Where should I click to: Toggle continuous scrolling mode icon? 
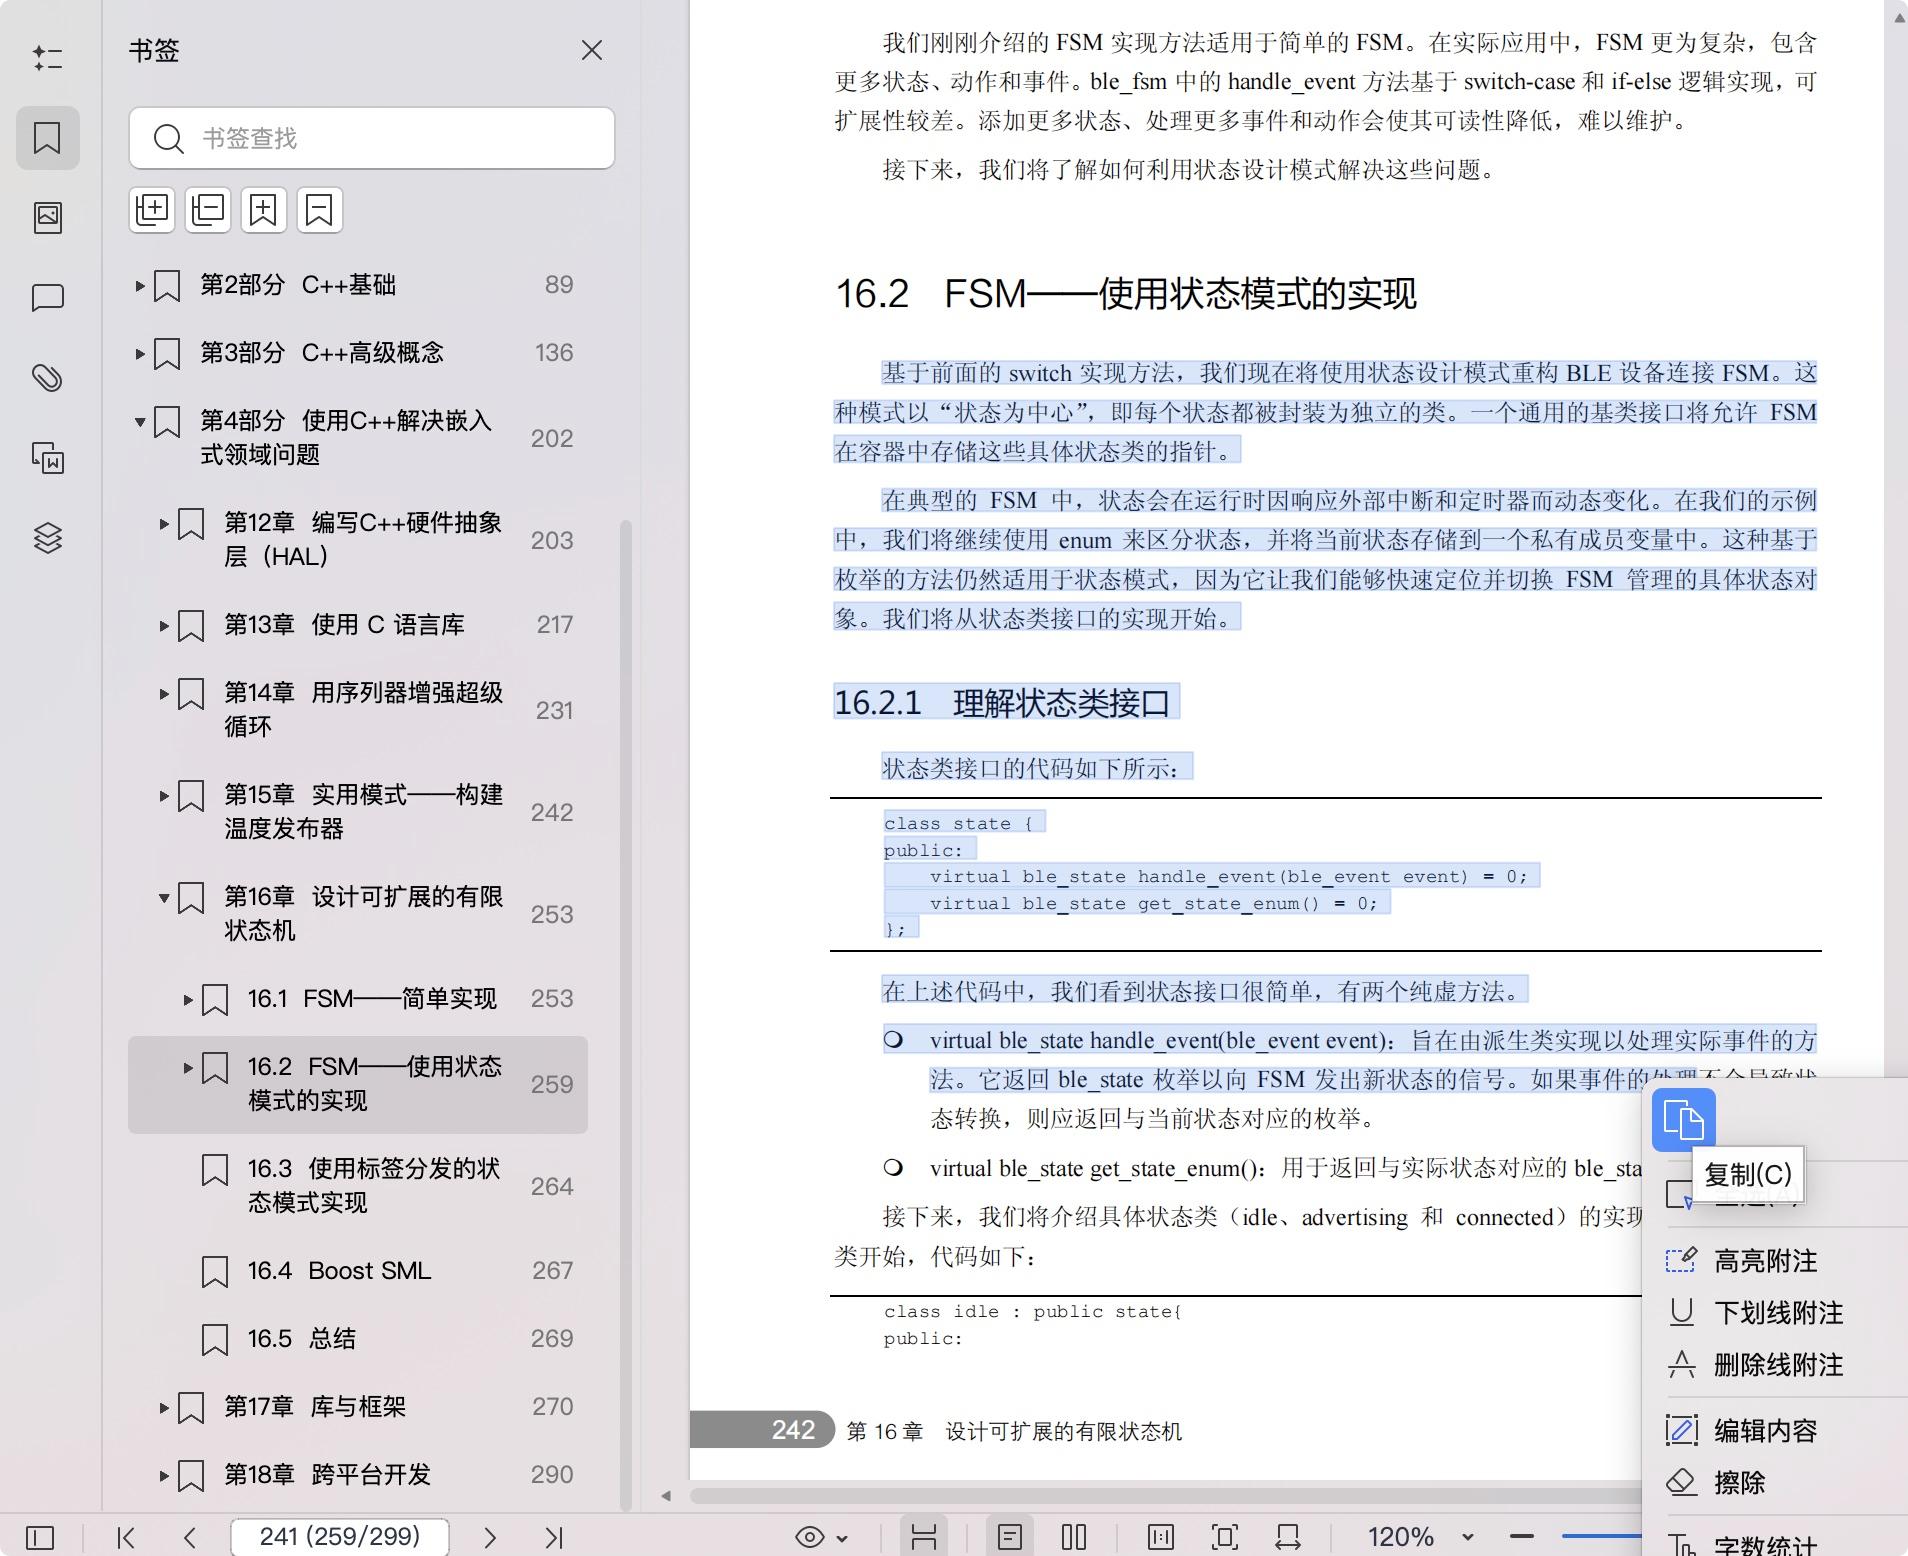pyautogui.click(x=924, y=1537)
